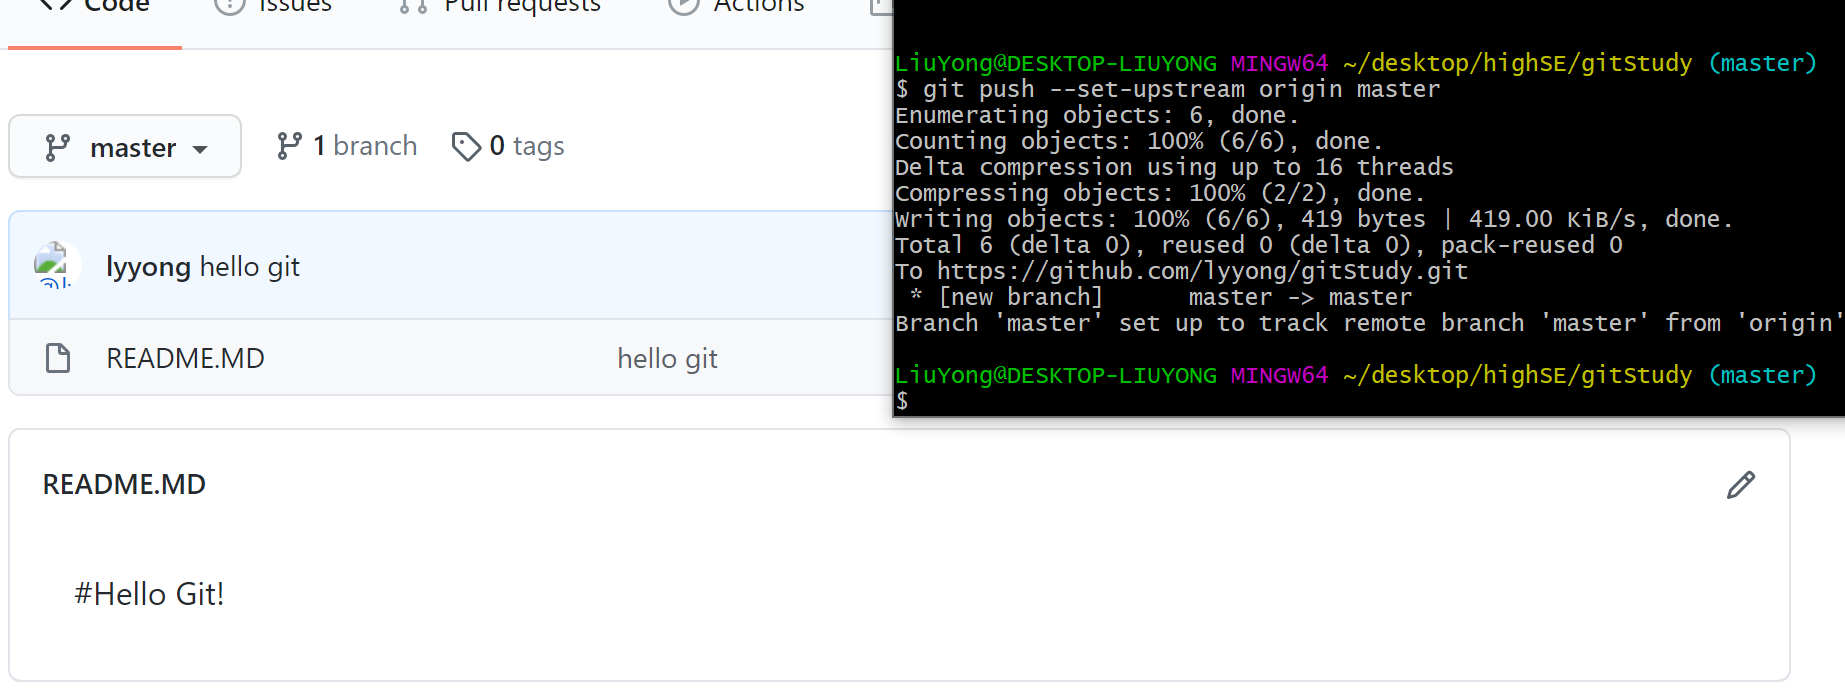Click the new branch line in terminal
Screen dimensions: 1845x699
tap(1161, 297)
